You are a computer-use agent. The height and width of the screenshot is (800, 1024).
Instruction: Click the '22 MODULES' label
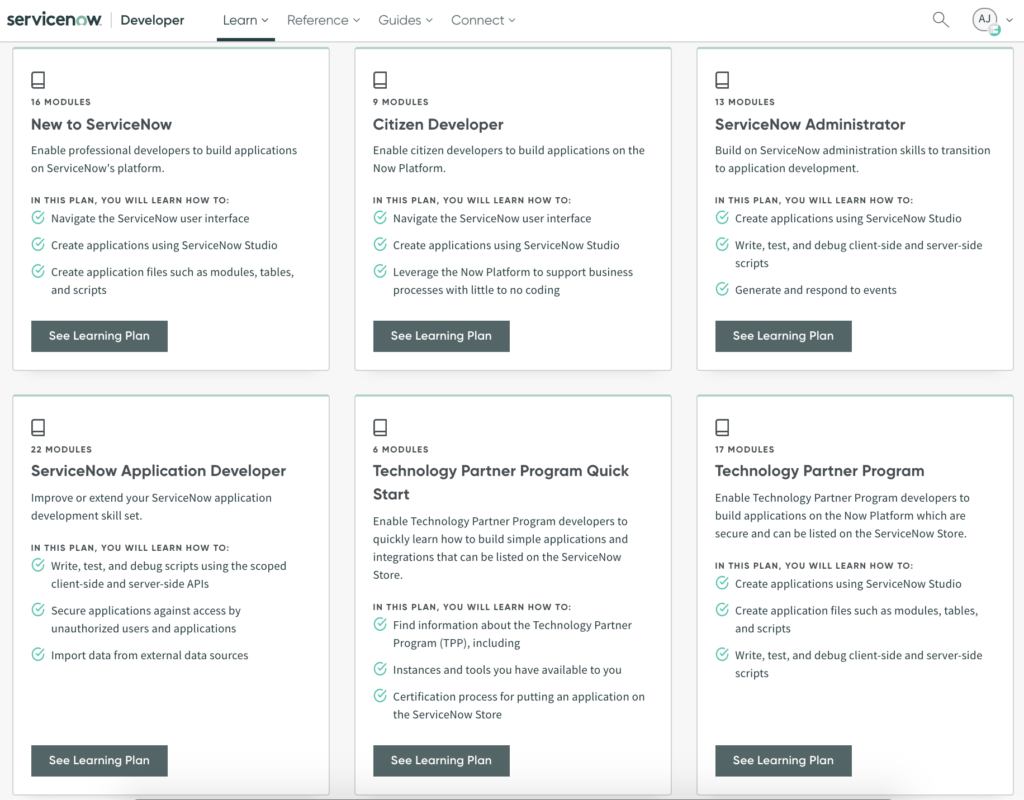pyautogui.click(x=61, y=449)
